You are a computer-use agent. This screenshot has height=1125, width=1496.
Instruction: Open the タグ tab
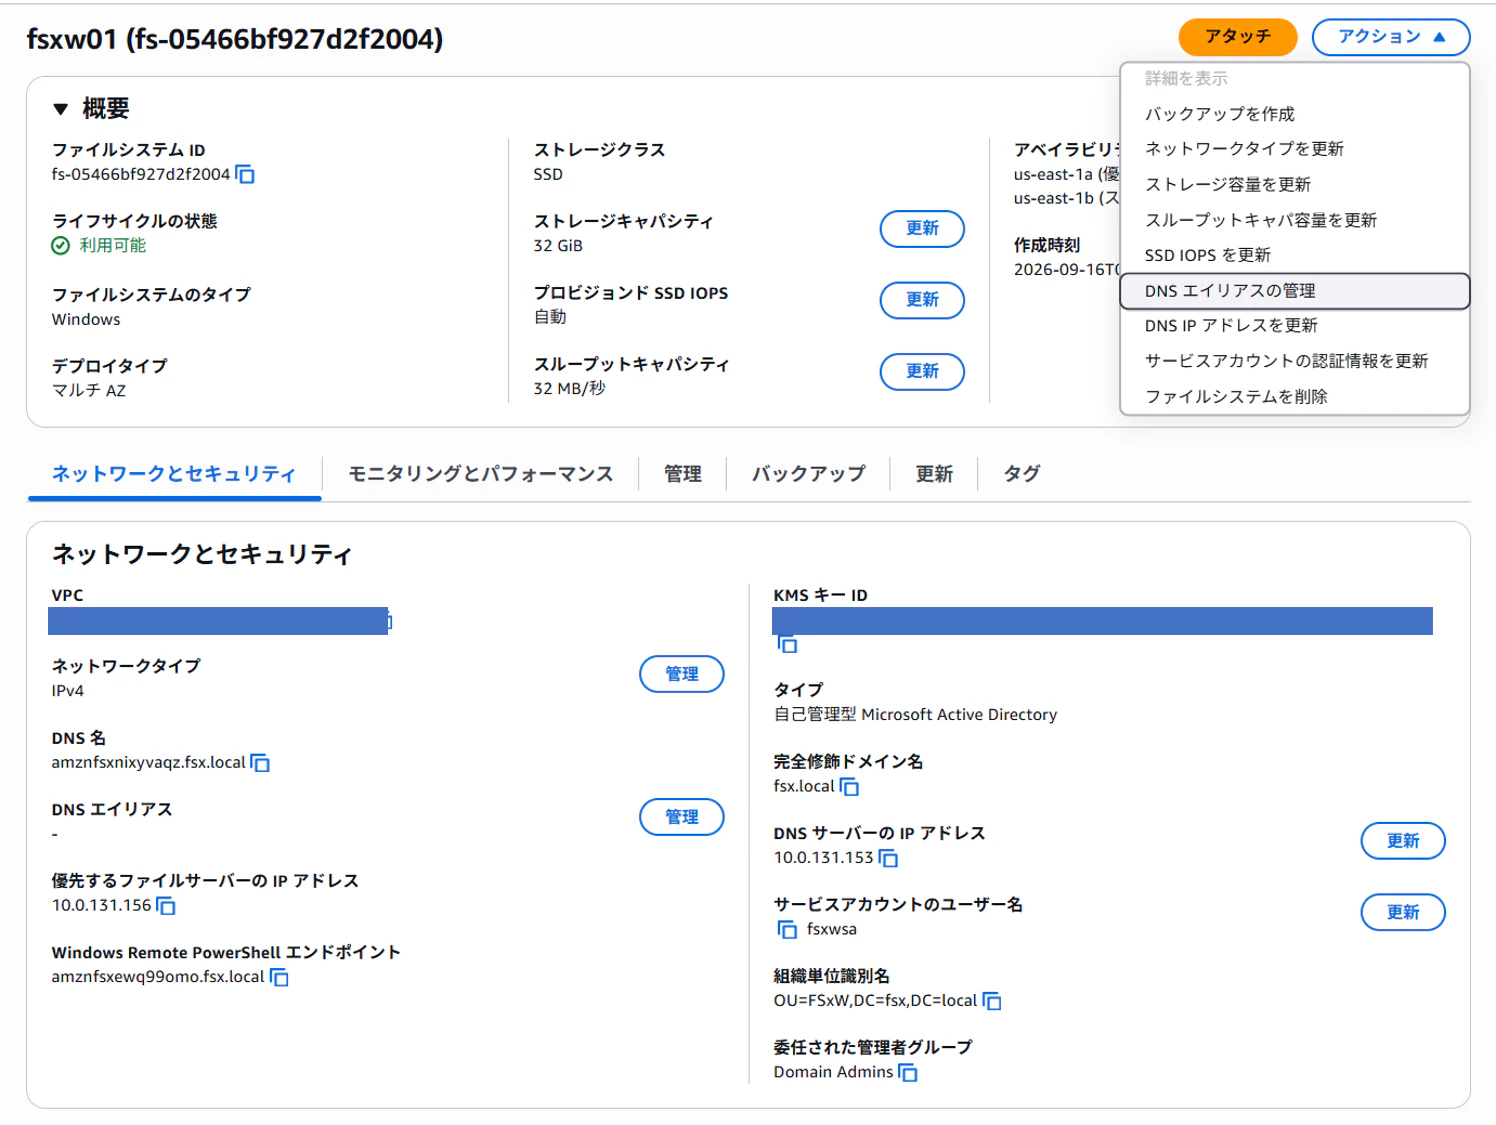pyautogui.click(x=1022, y=474)
